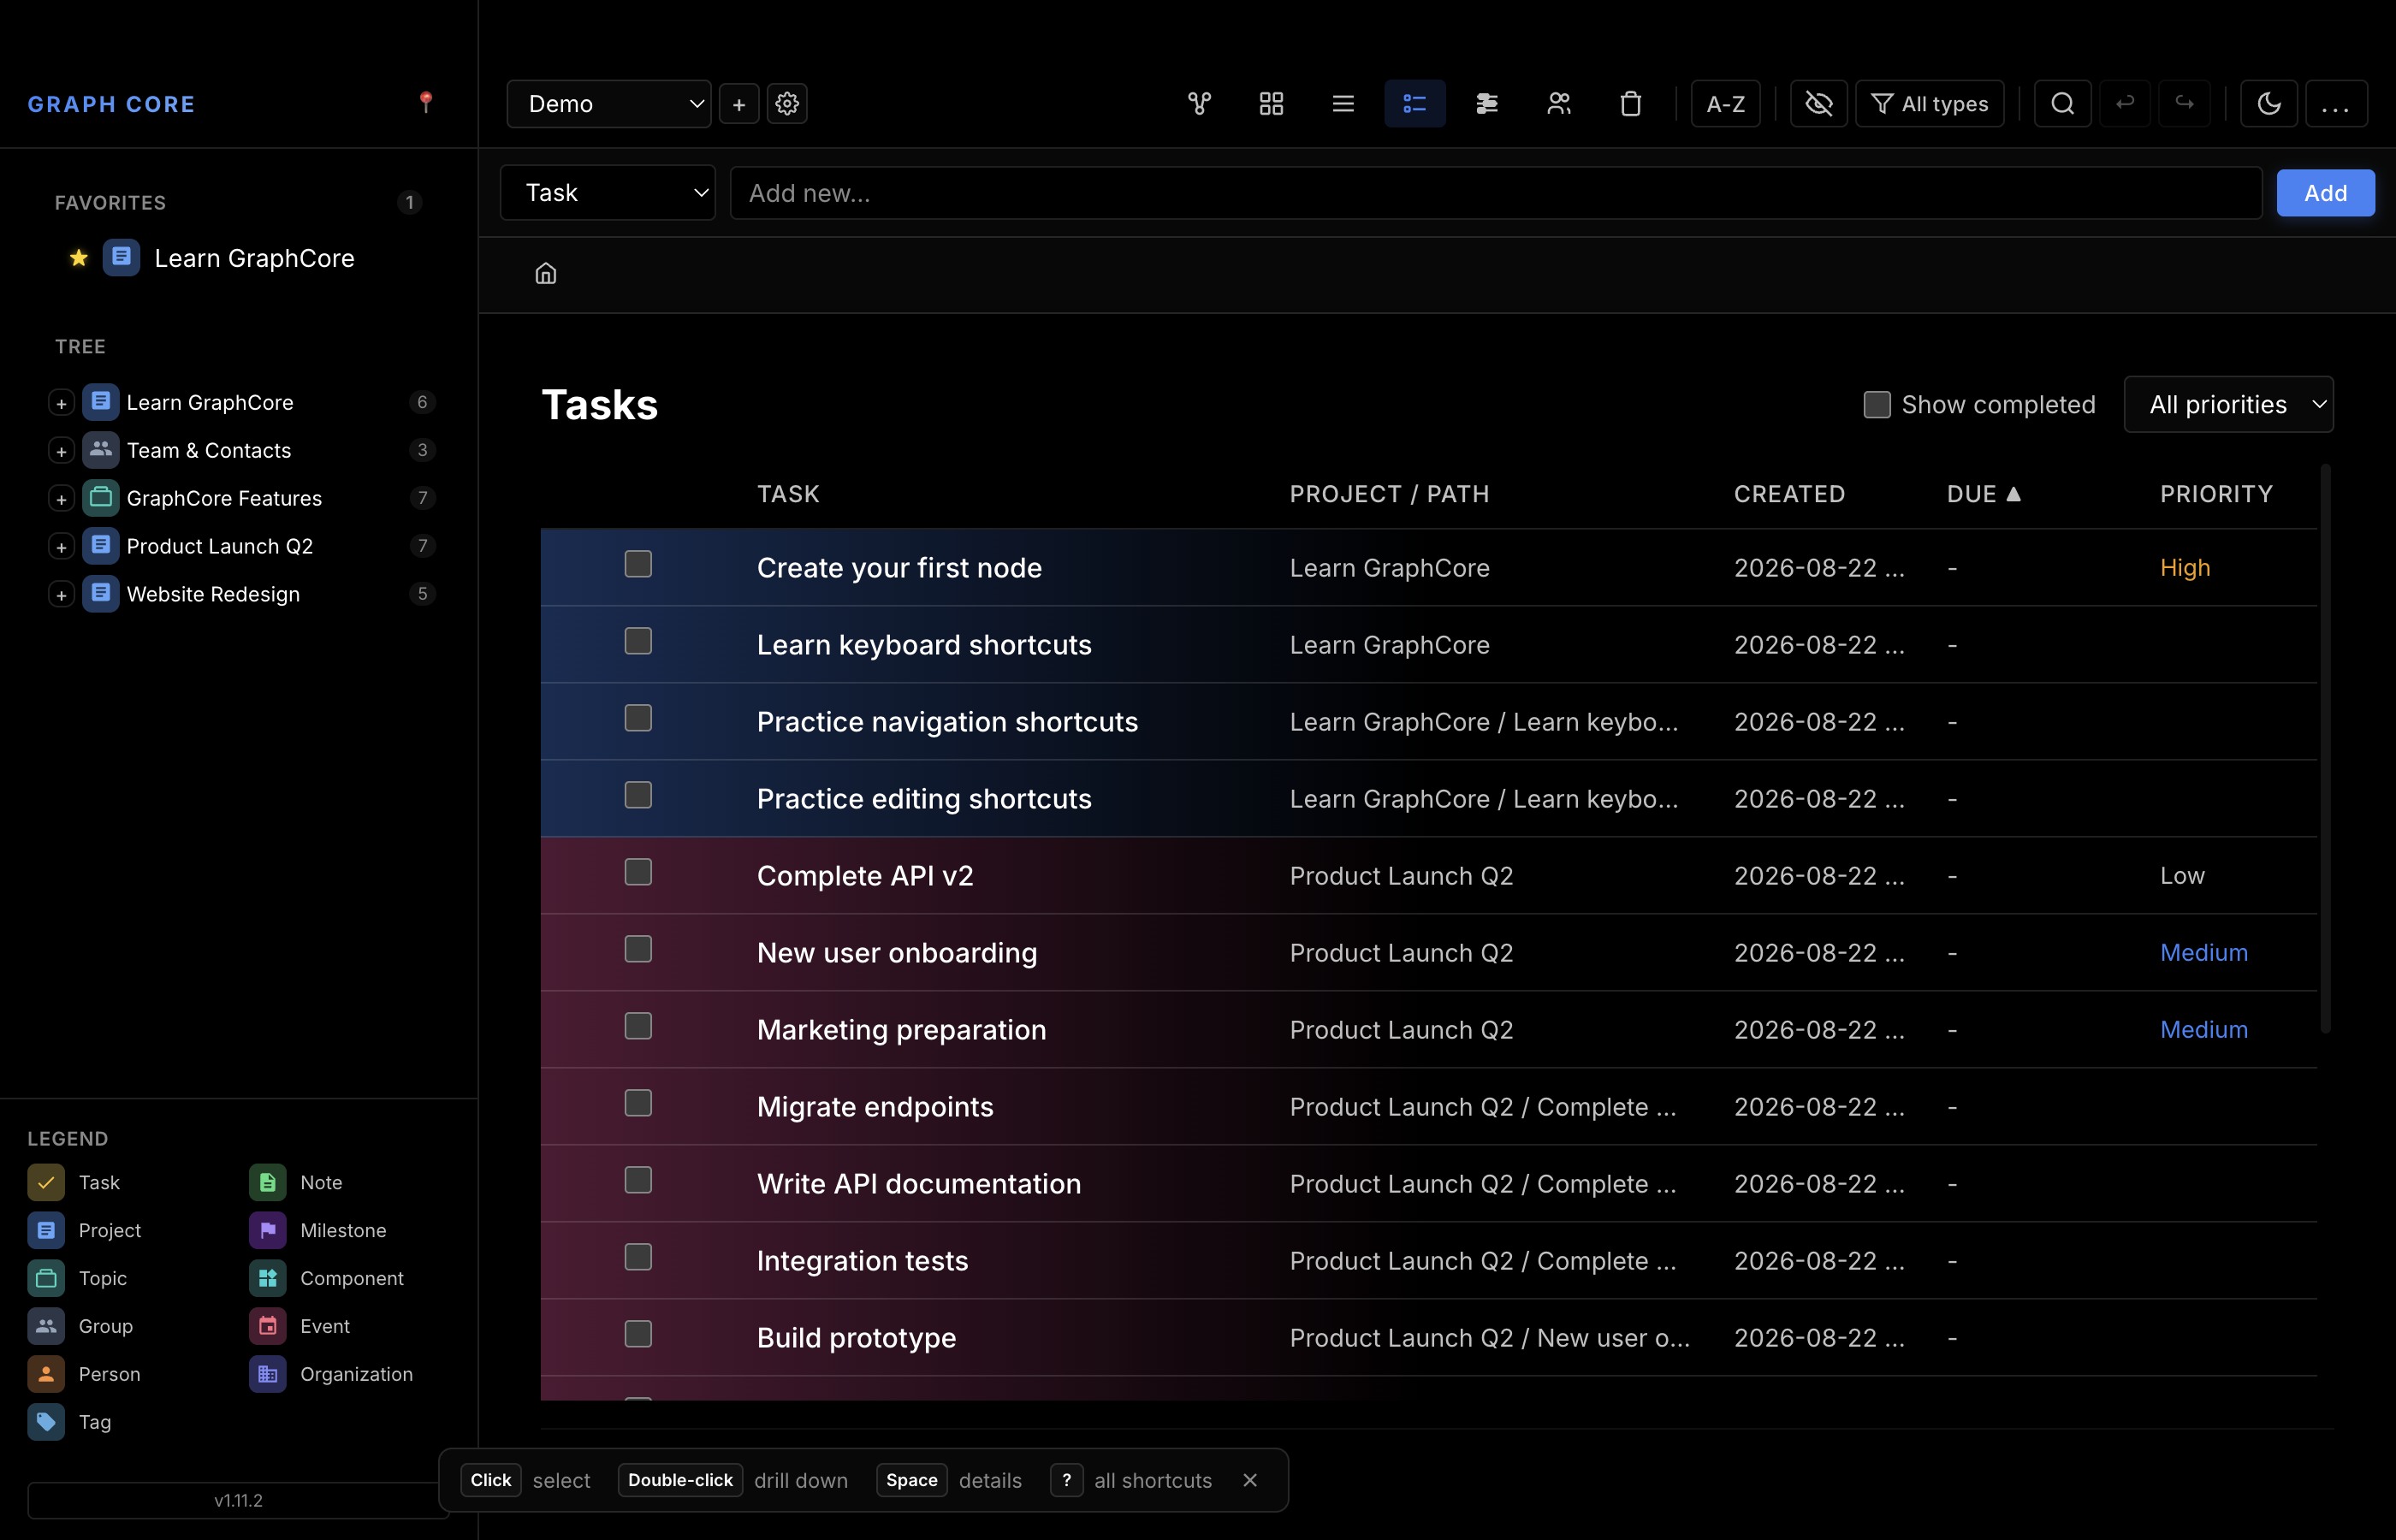Switch to the grid cards view
The height and width of the screenshot is (1540, 2396).
pyautogui.click(x=1271, y=104)
